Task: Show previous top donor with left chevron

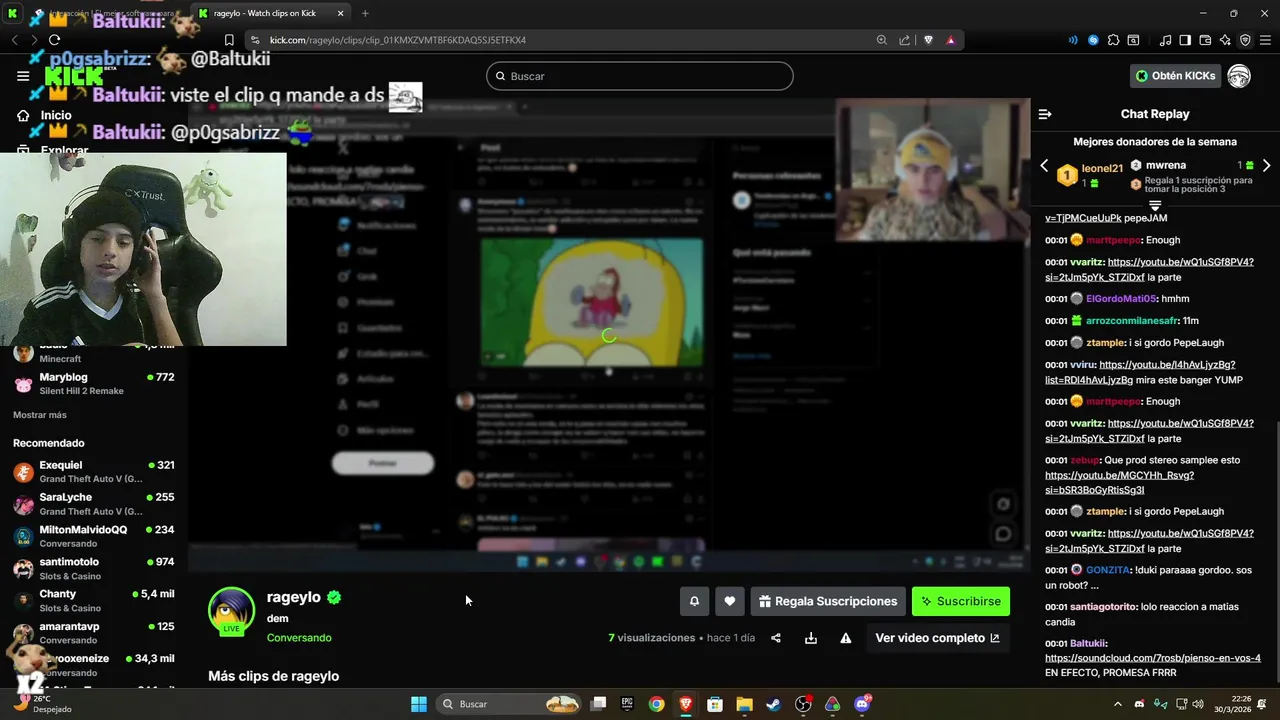Action: pos(1044,166)
